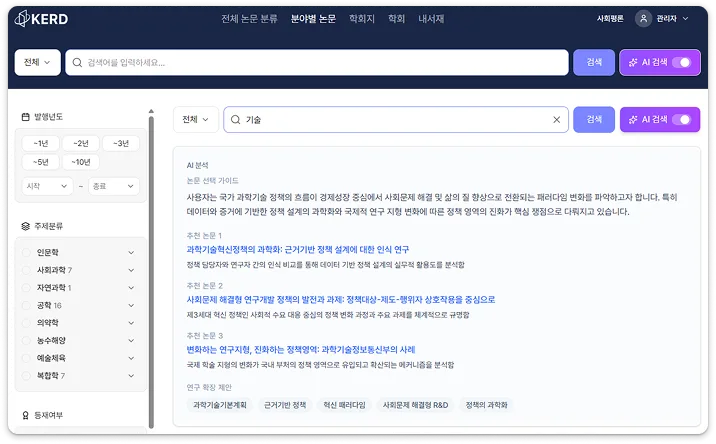Viewport: 716px width, 444px height.
Task: Open the 내서재 menu
Action: pyautogui.click(x=431, y=19)
